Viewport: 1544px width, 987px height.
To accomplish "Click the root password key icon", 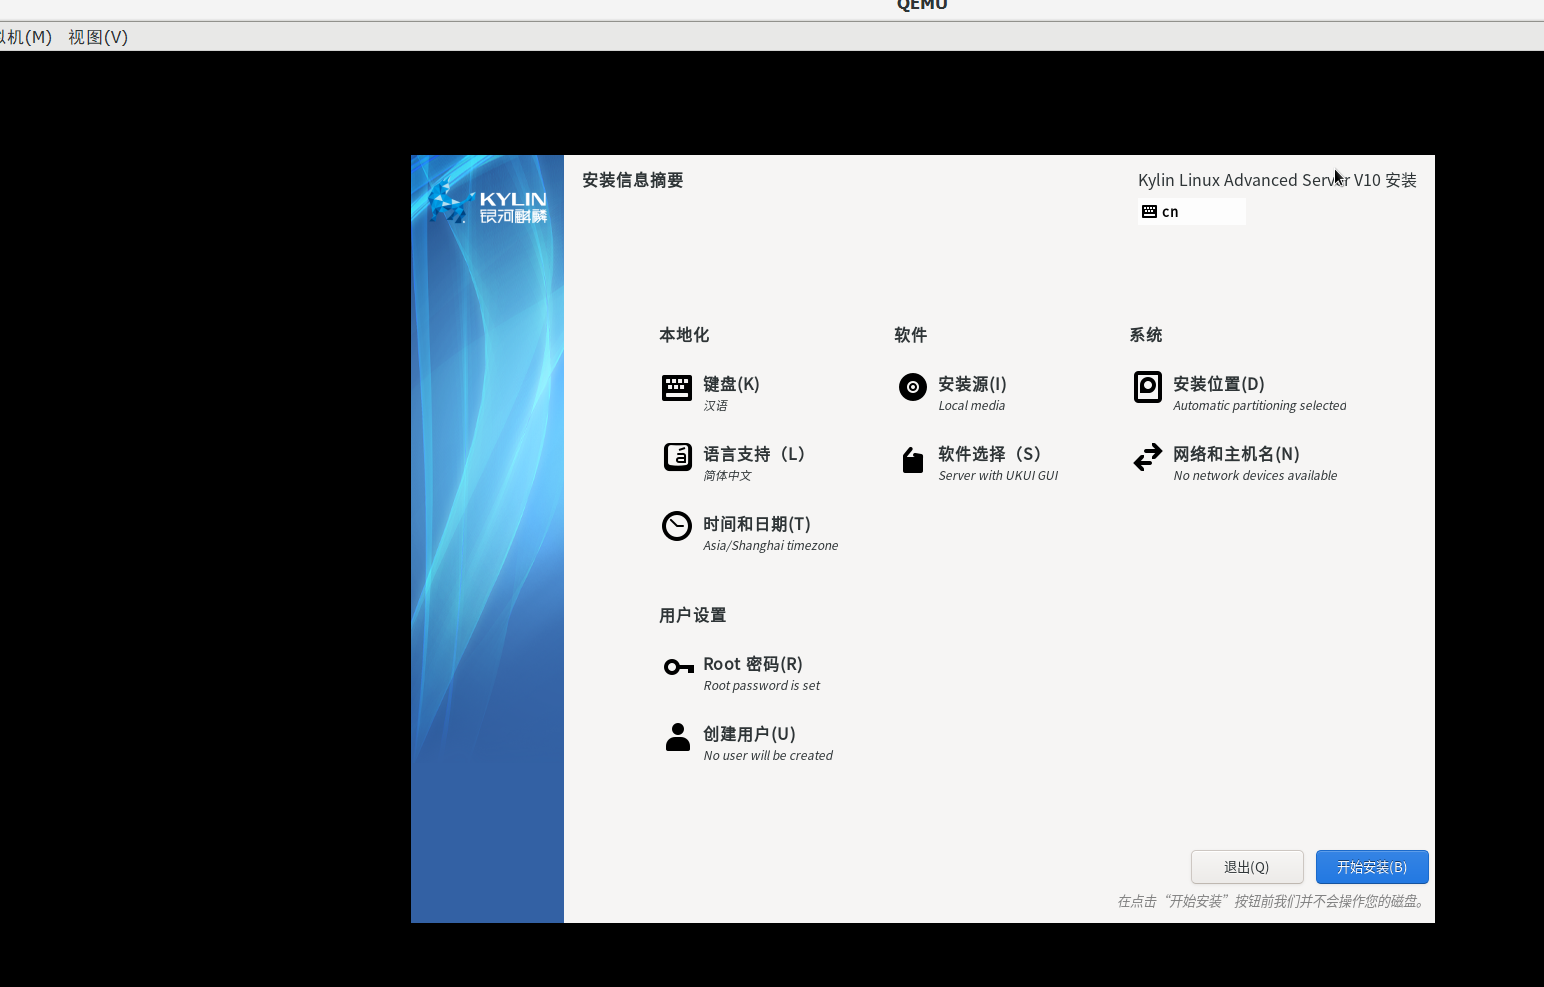I will click(x=678, y=667).
